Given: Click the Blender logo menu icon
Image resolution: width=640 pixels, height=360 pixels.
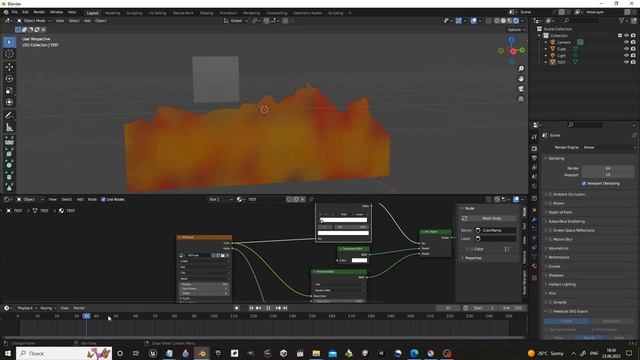Looking at the screenshot, I should point(6,13).
